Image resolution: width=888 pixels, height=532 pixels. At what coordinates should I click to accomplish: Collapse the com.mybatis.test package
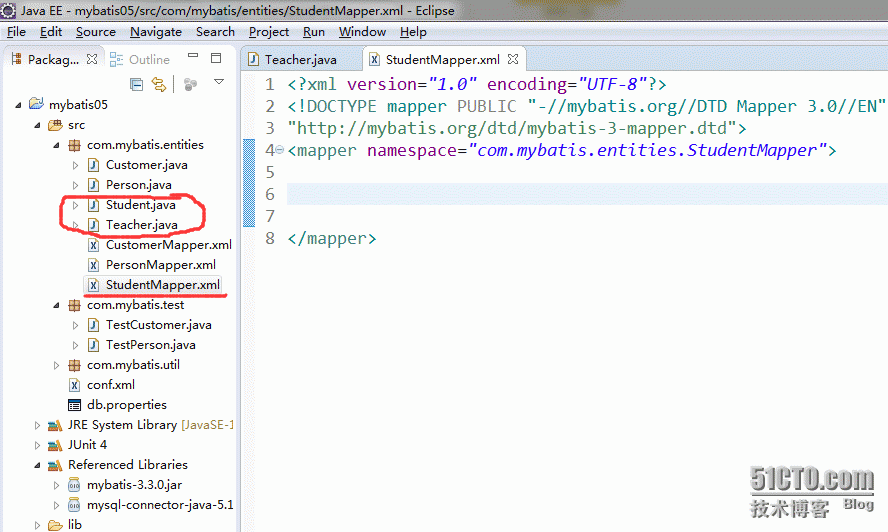[56, 305]
